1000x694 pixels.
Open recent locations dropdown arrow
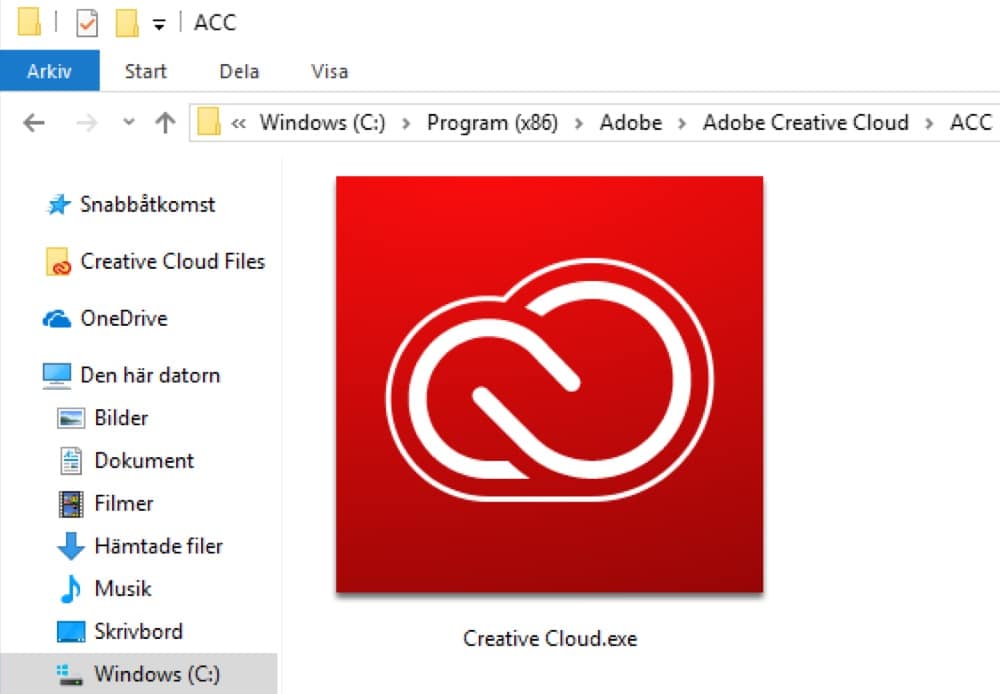coord(129,121)
